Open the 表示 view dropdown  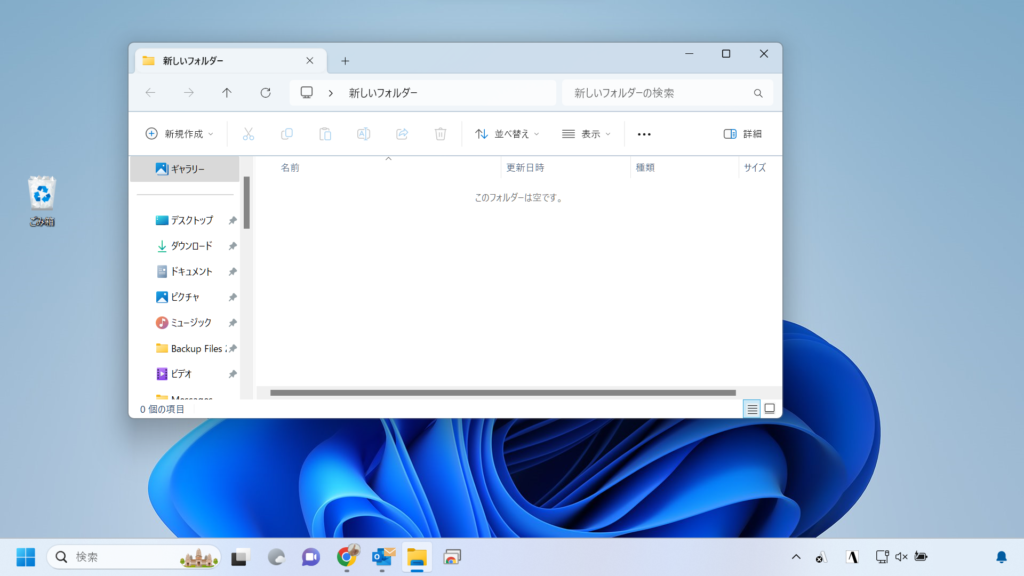(586, 134)
